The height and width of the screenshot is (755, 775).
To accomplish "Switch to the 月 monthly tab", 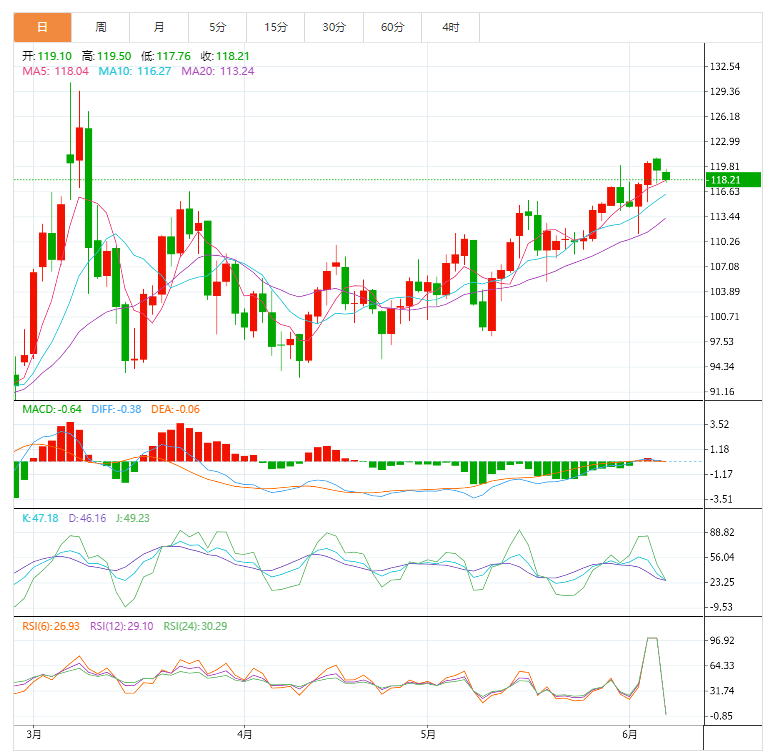I will click(159, 27).
